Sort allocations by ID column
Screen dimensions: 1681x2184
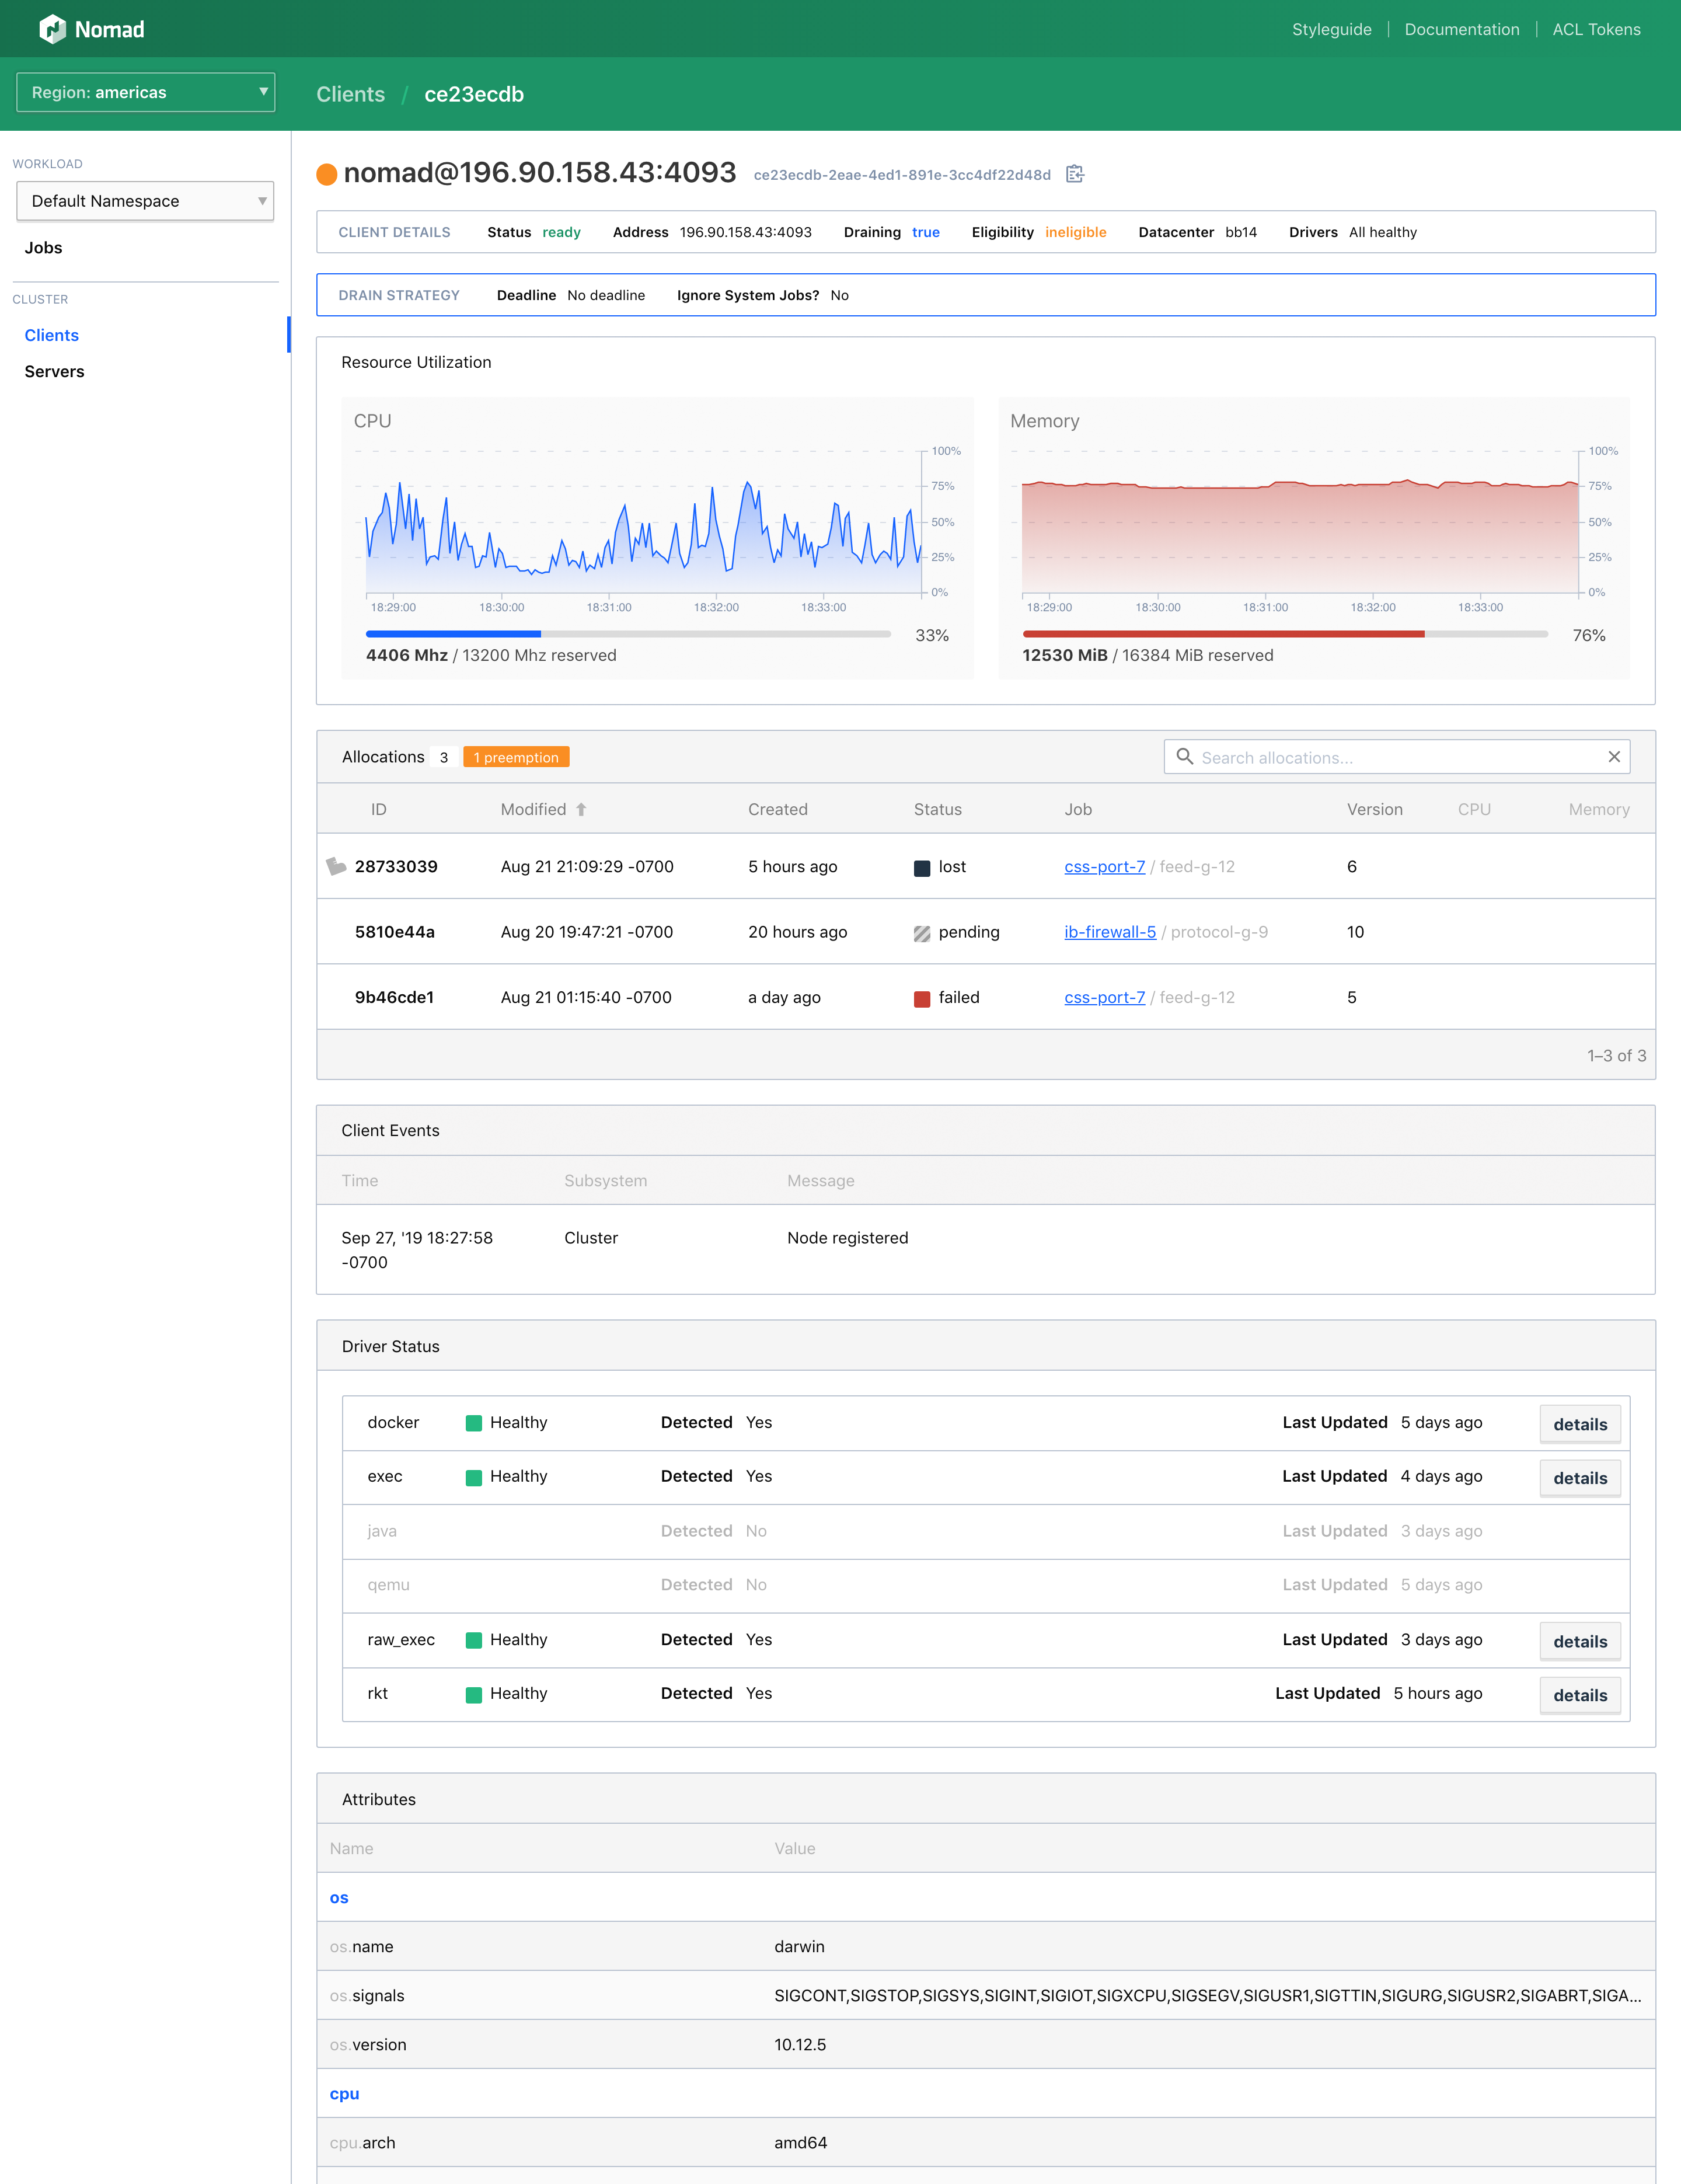tap(378, 809)
